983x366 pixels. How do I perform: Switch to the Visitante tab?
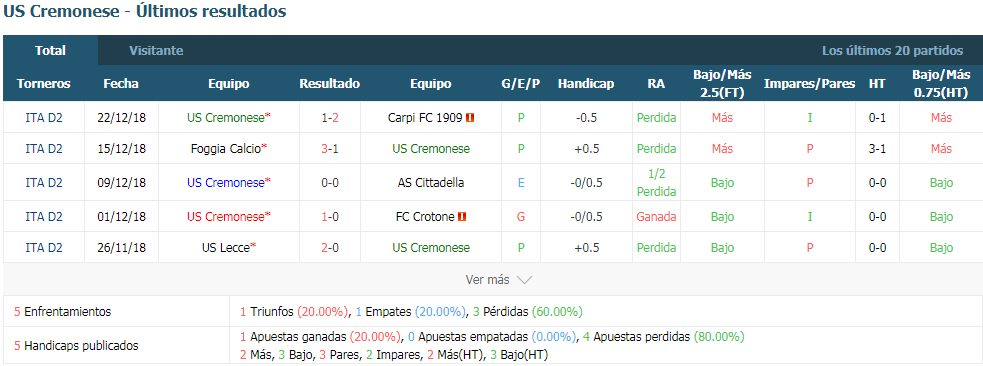[156, 51]
